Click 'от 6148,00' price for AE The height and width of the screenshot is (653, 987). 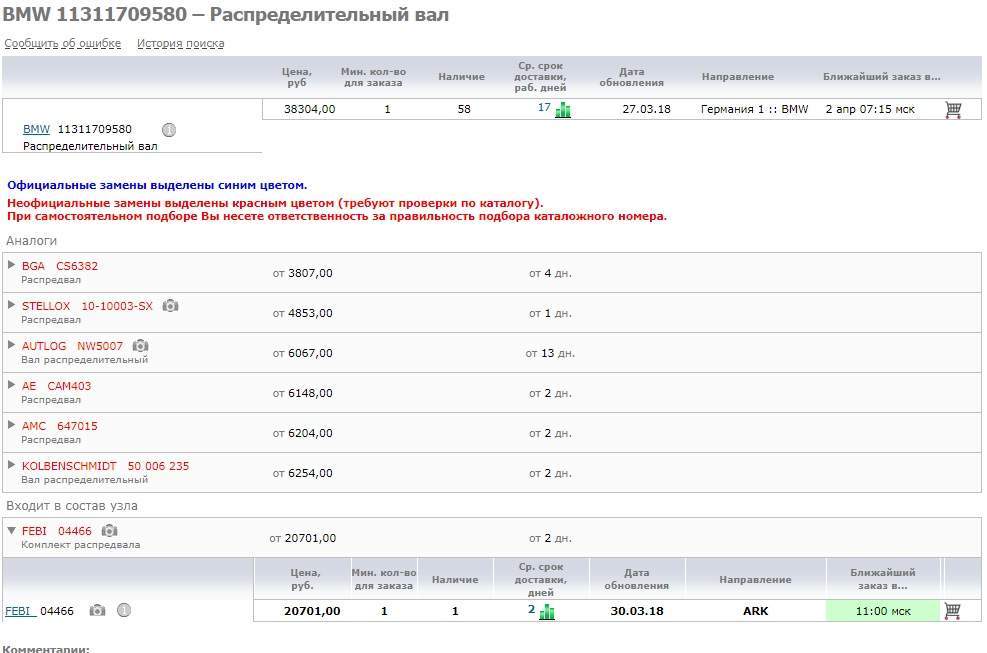[x=302, y=393]
